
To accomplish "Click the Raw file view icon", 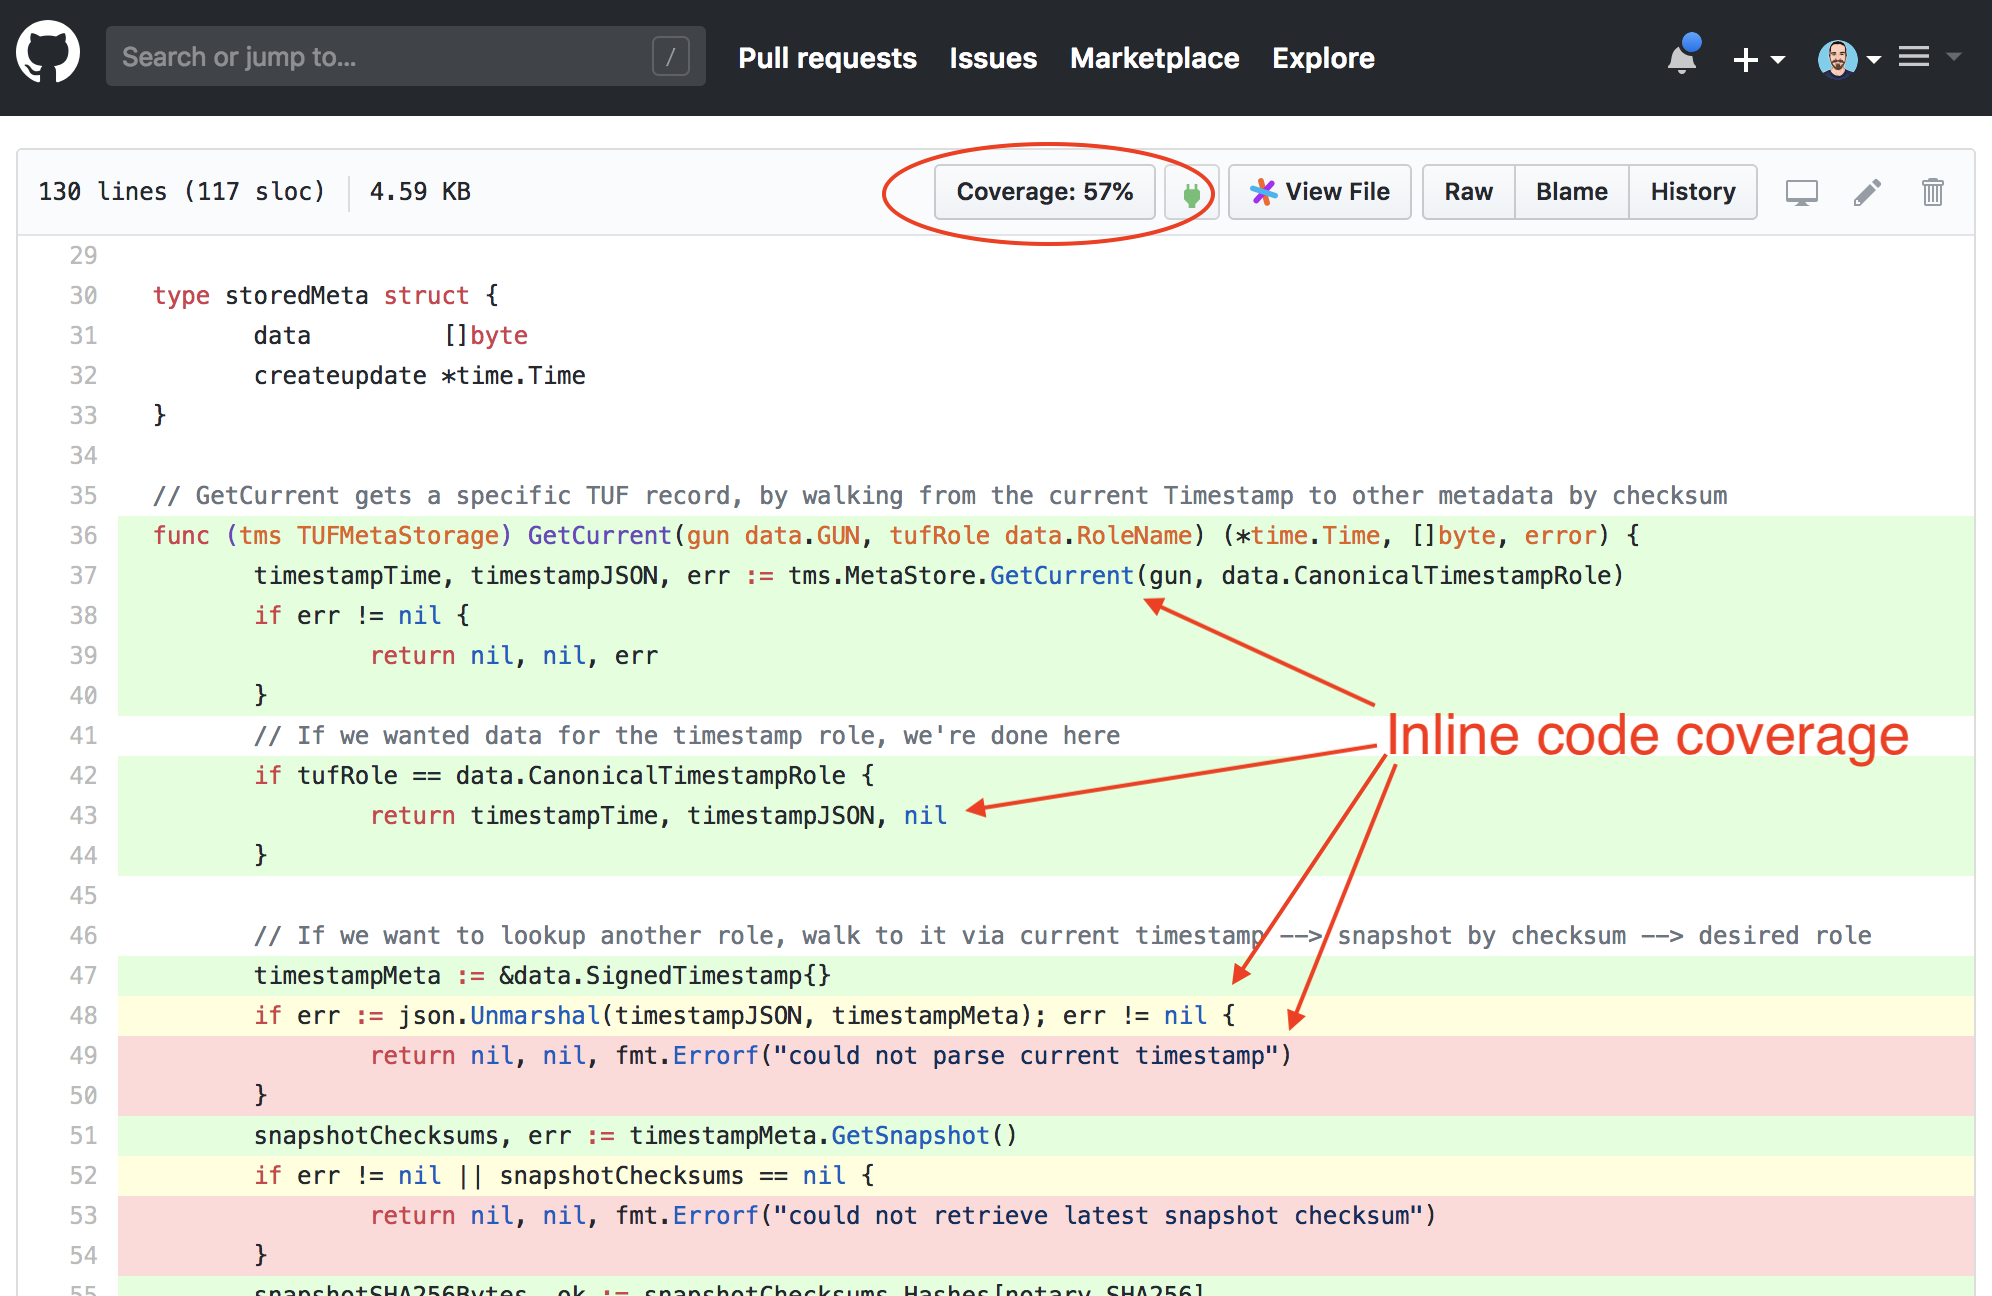I will 1468,190.
